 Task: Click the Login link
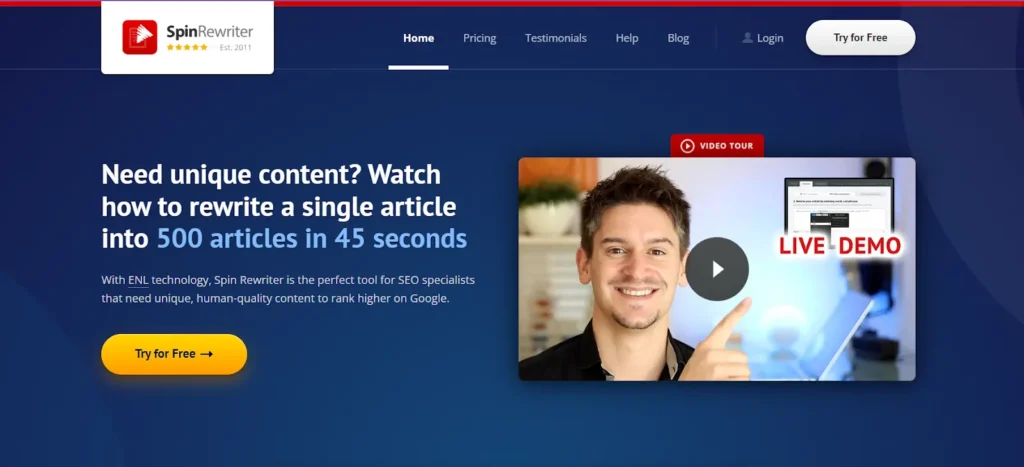point(770,38)
